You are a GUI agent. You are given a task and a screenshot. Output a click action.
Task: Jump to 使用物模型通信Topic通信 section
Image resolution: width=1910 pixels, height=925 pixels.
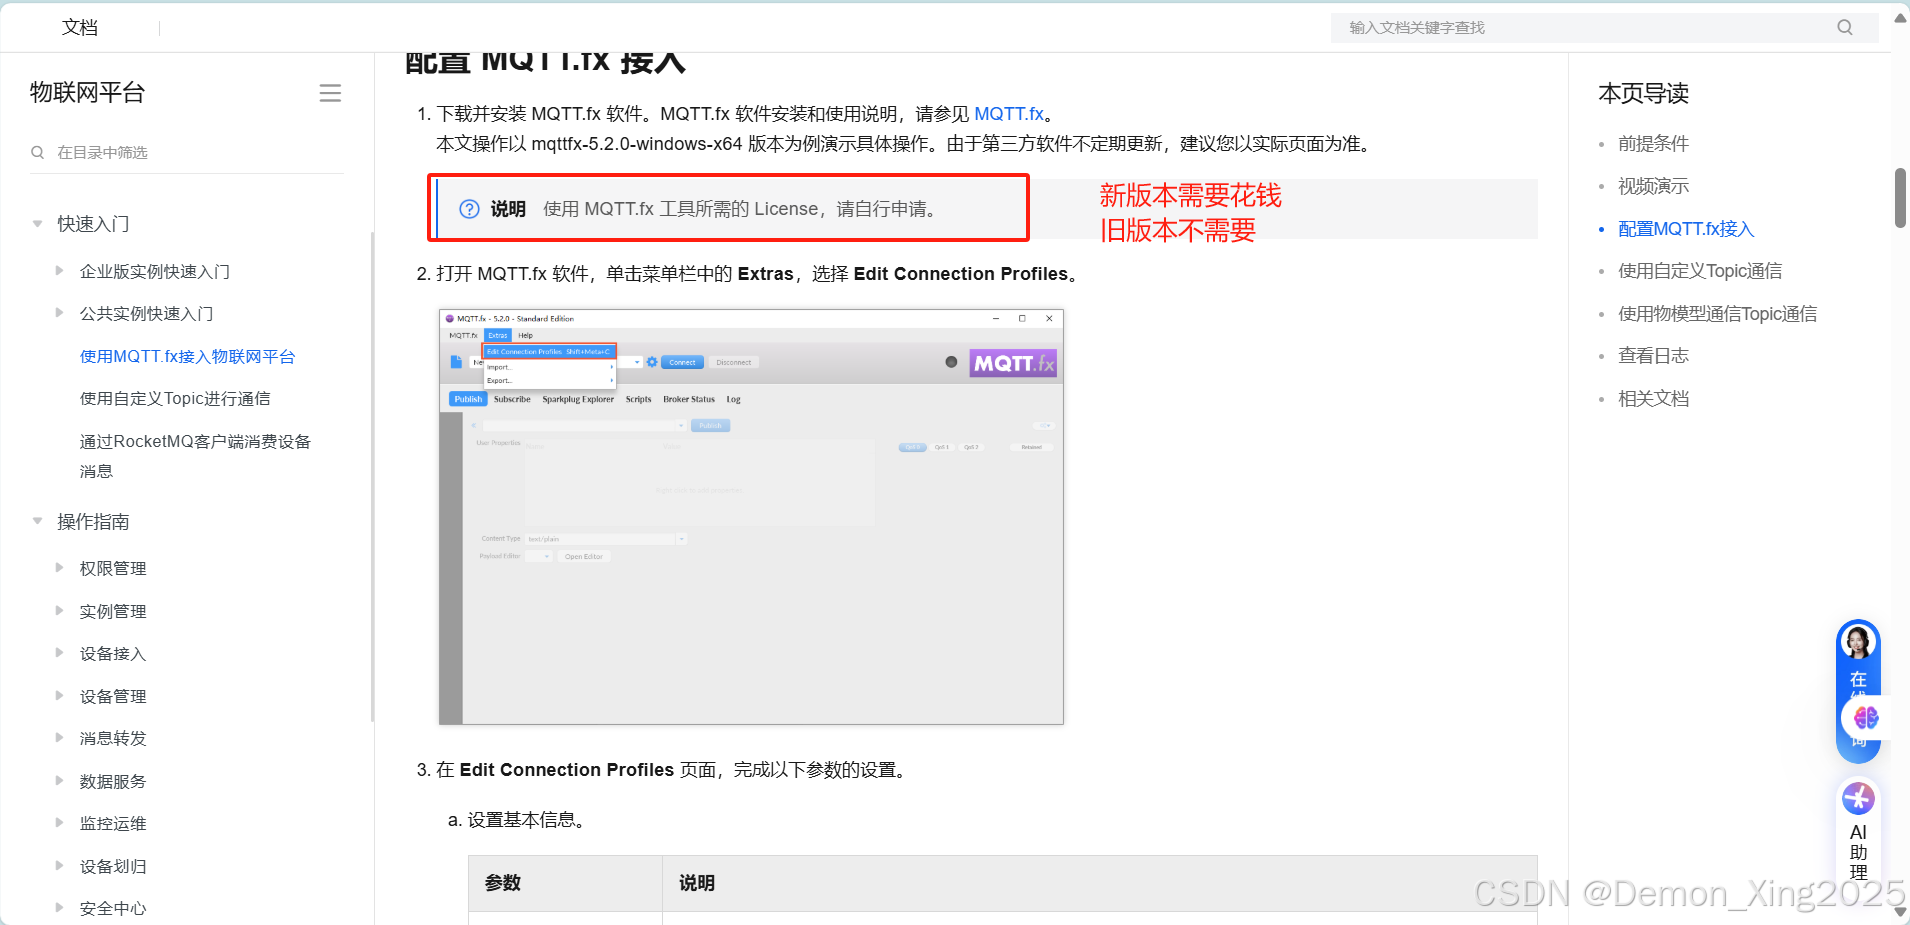1717,314
